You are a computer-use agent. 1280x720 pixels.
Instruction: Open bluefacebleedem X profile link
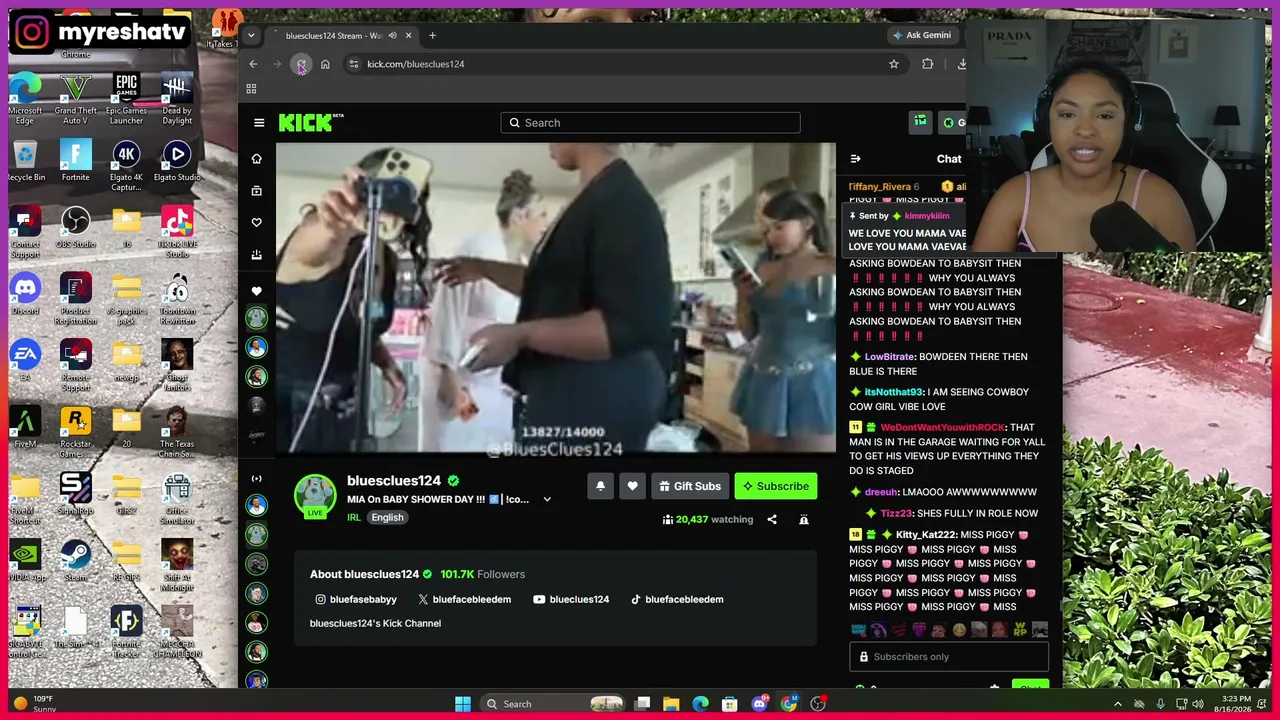(x=464, y=599)
